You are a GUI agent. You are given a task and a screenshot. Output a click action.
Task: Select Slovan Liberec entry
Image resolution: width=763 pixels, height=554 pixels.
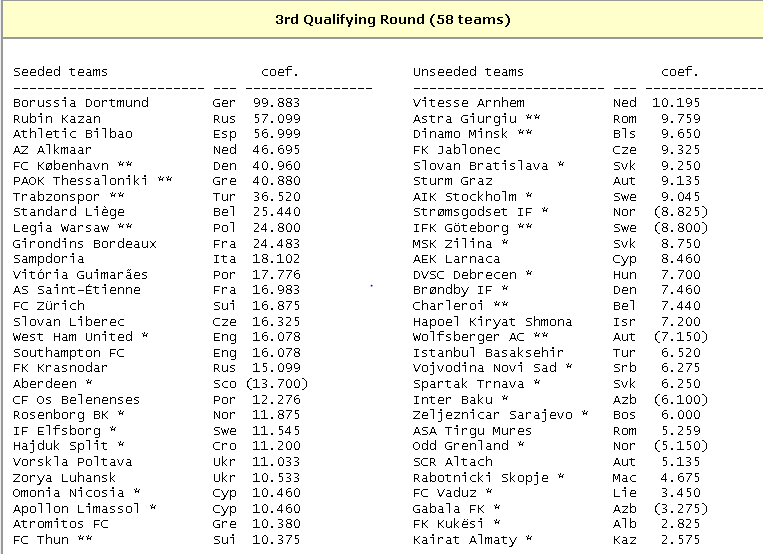click(69, 322)
